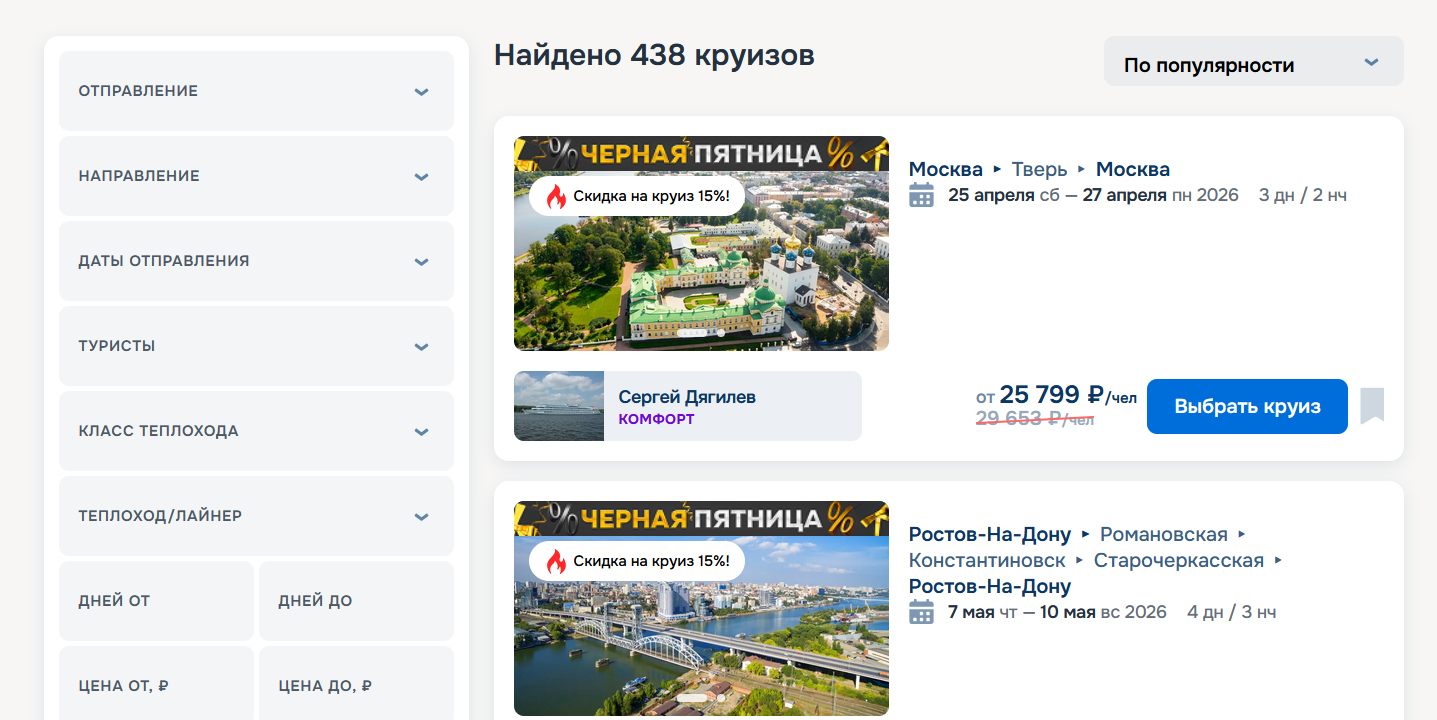The height and width of the screenshot is (720, 1437).
Task: Expand the Направление filter
Action: (256, 176)
